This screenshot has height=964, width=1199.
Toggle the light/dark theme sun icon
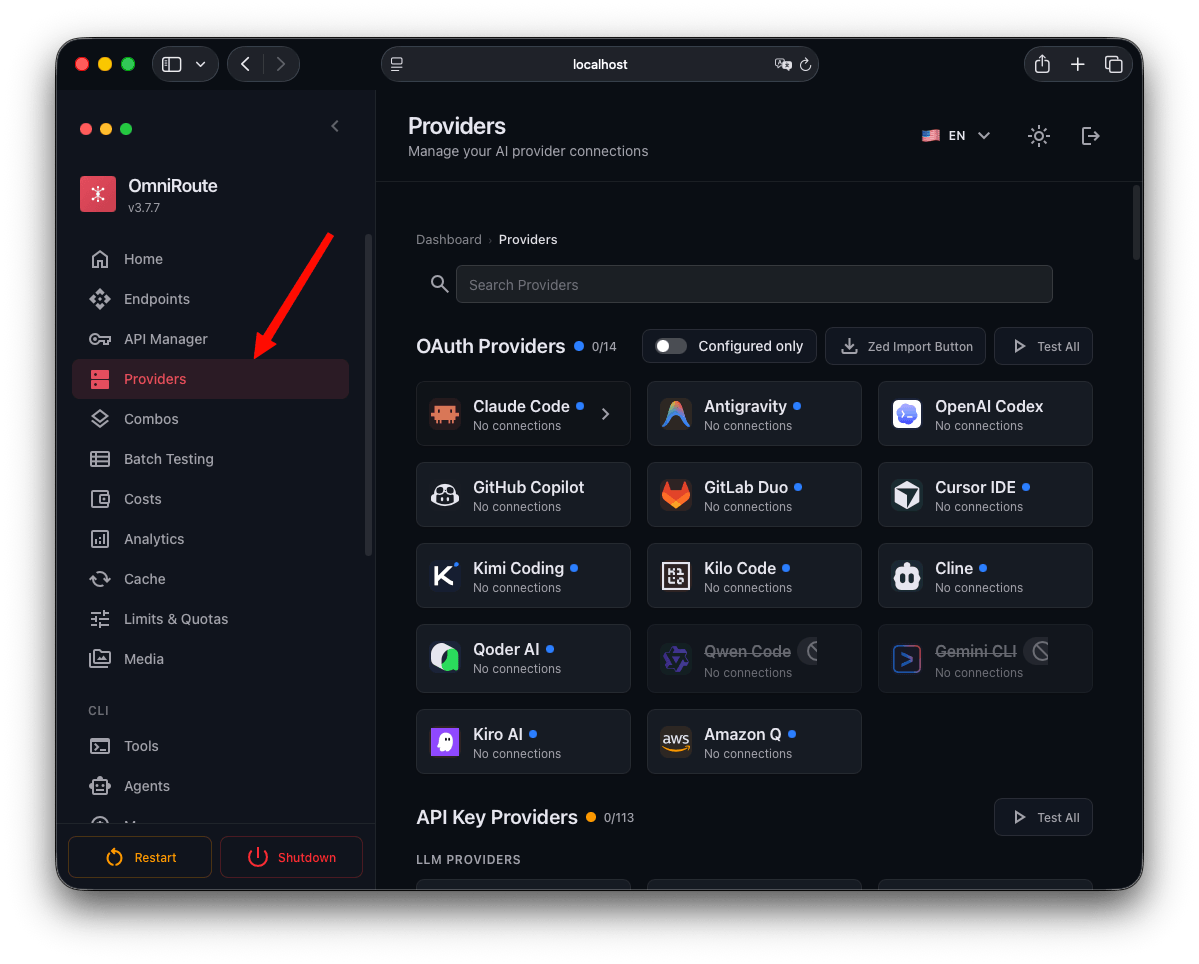point(1038,136)
